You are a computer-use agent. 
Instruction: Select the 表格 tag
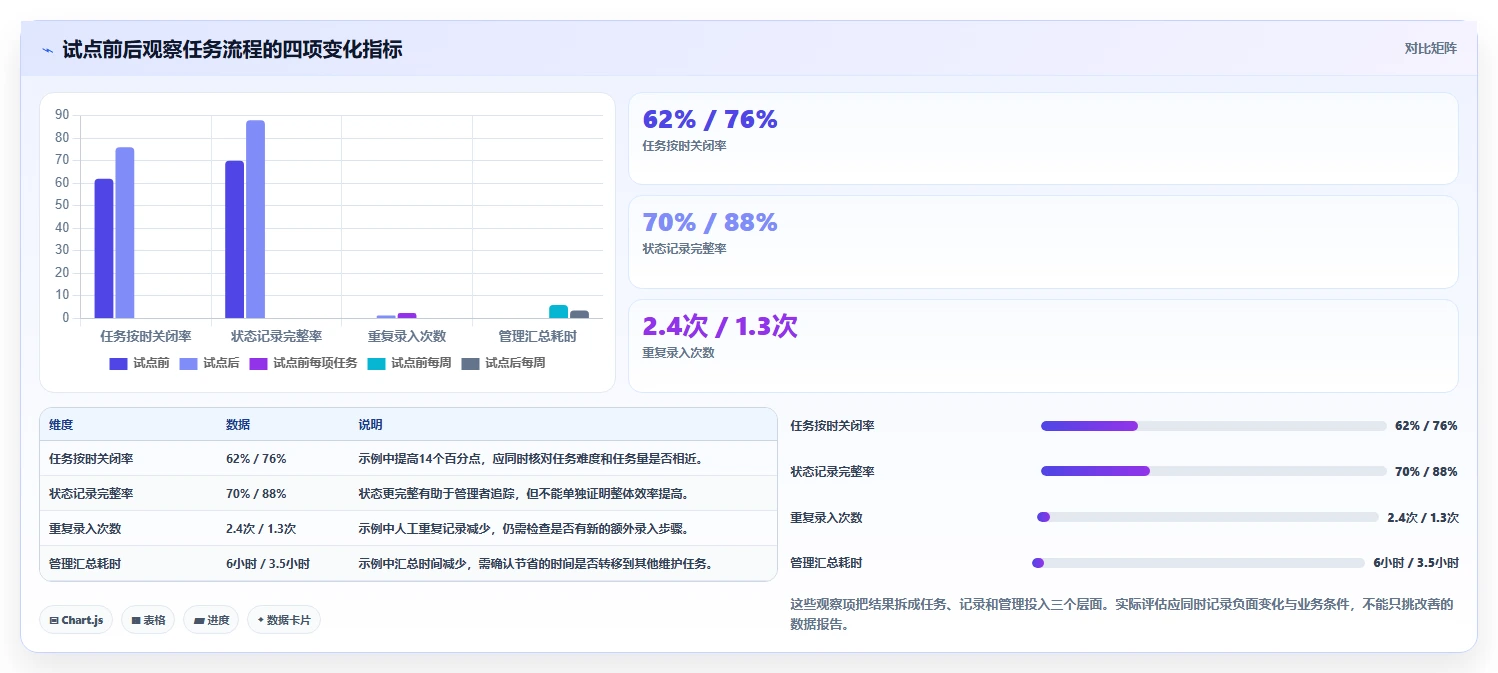click(x=148, y=620)
